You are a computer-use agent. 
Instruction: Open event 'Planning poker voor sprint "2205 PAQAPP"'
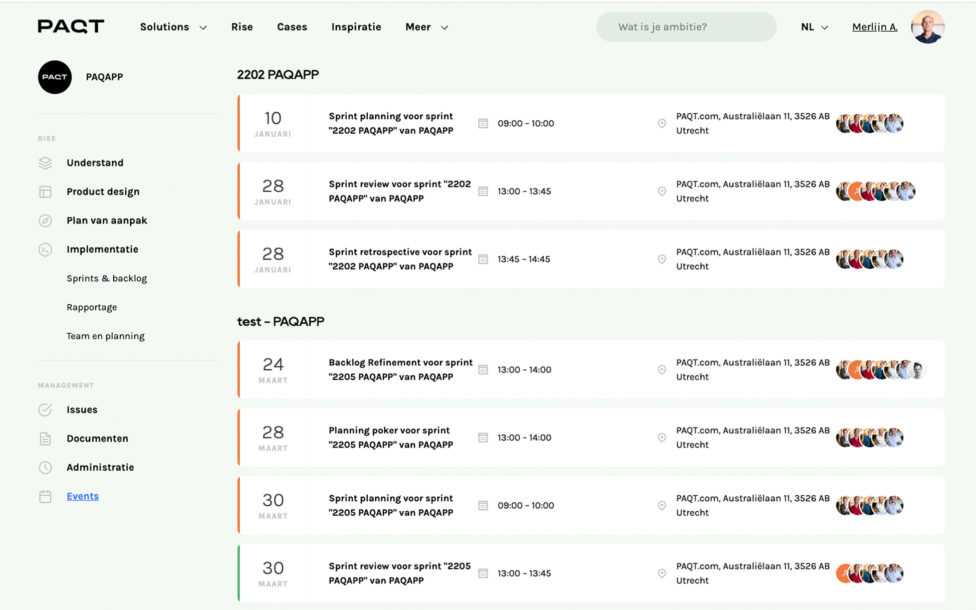391,438
